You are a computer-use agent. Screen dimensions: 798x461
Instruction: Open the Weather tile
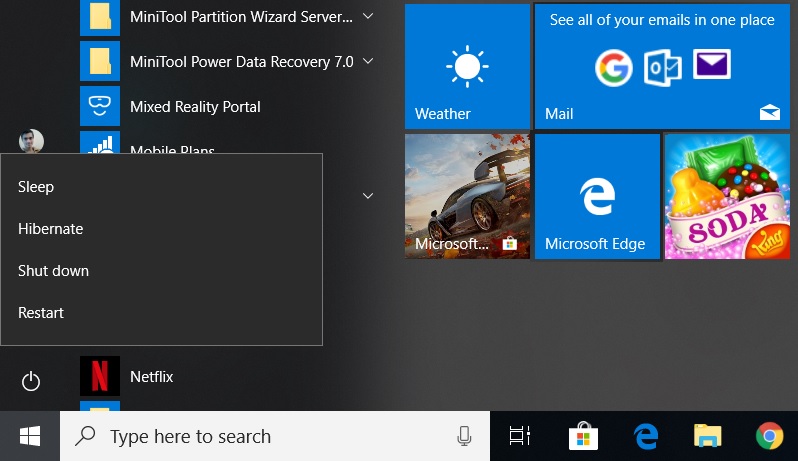click(467, 66)
